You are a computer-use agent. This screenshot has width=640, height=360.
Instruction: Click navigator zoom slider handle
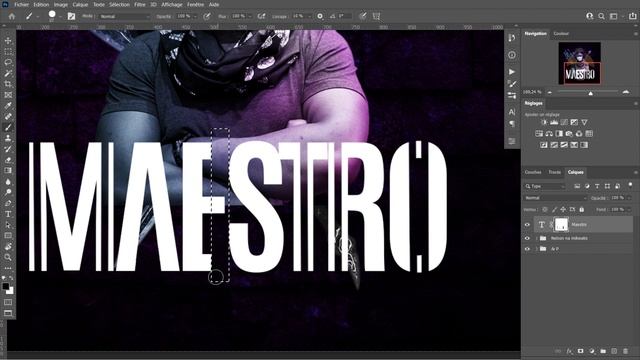click(590, 93)
